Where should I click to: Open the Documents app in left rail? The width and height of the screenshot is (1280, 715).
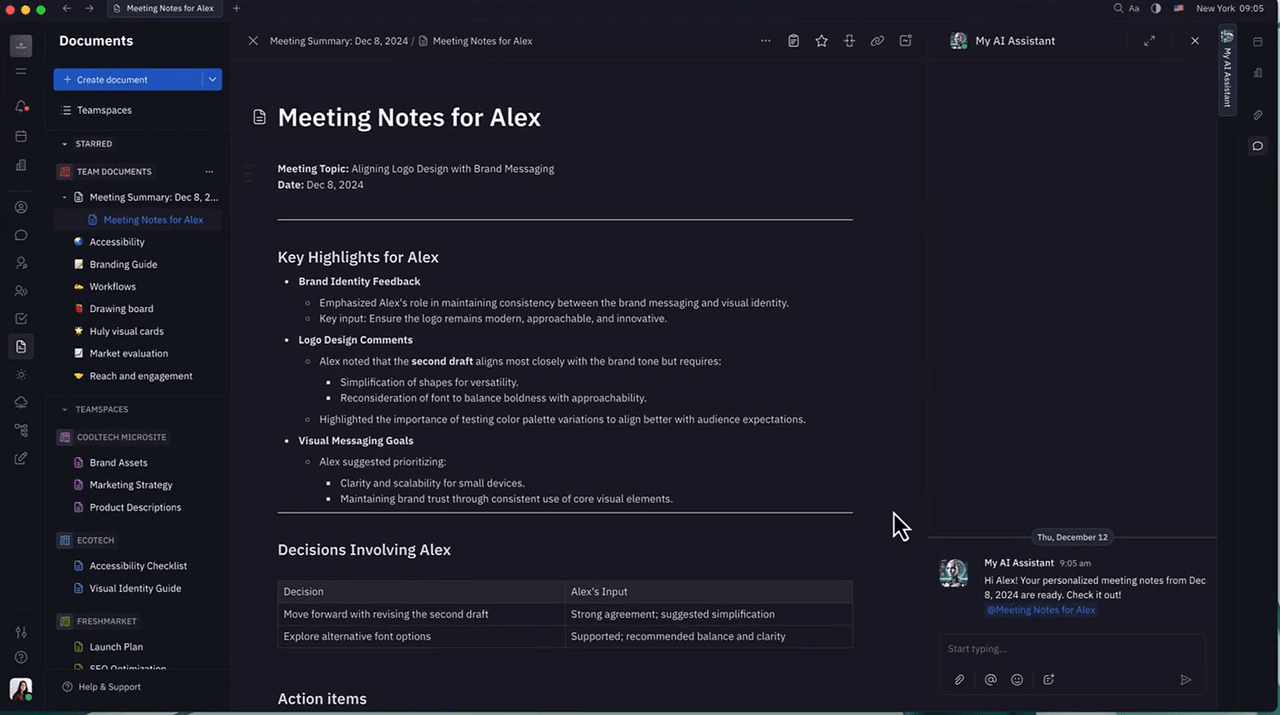(21, 347)
